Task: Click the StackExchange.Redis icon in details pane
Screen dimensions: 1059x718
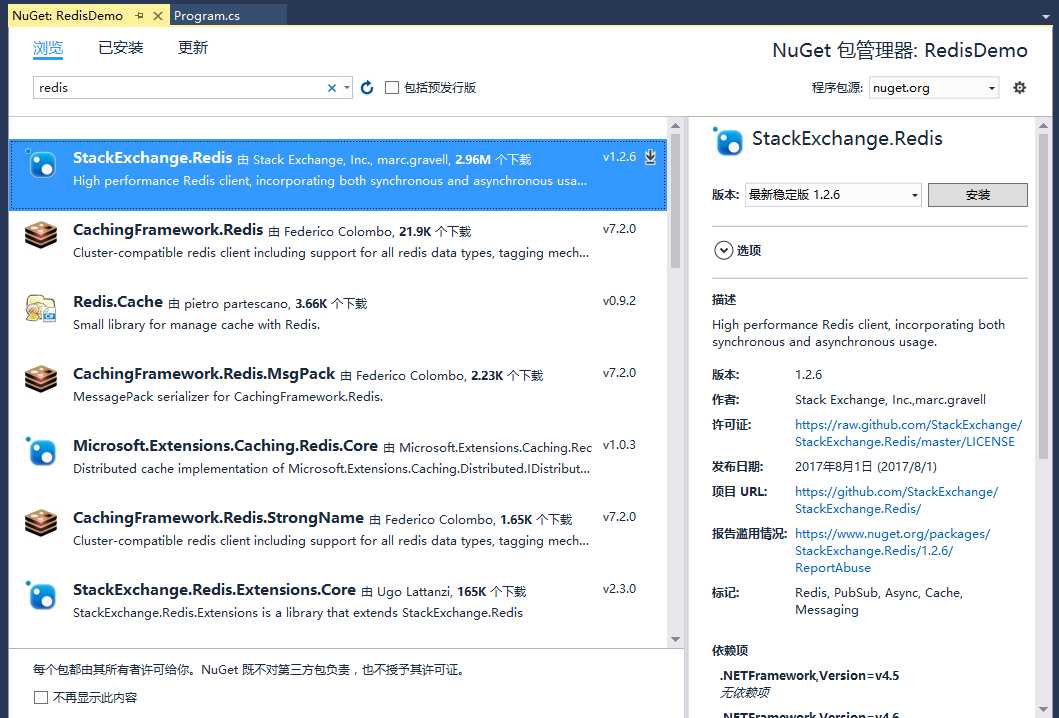Action: [727, 141]
